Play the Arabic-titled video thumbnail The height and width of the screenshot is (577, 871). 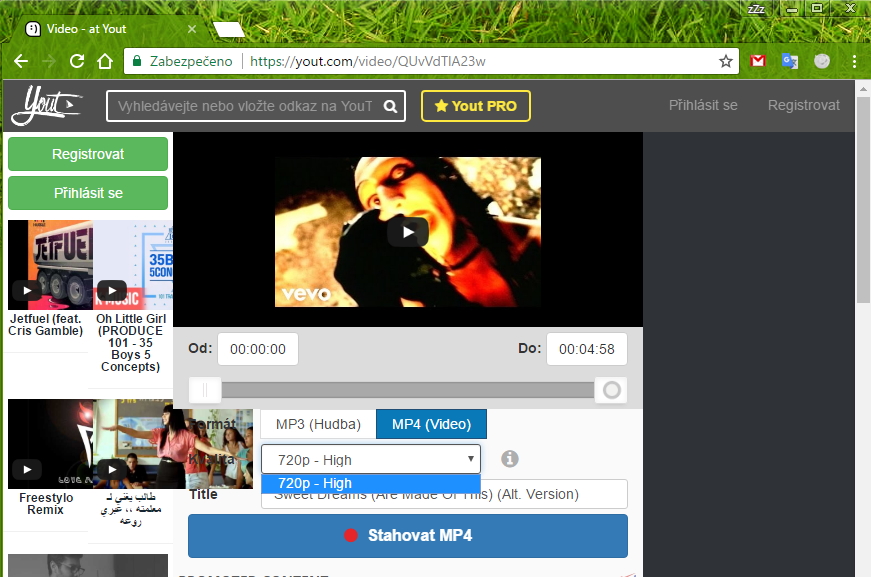tap(112, 469)
